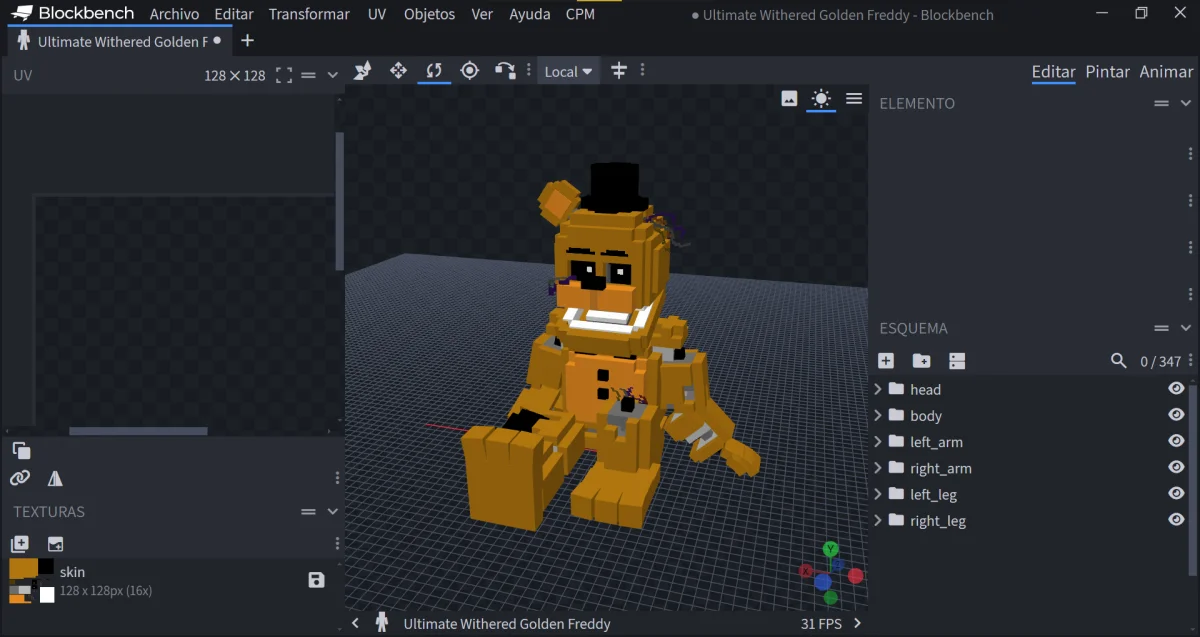Collapse the Esquema panel chevron
The height and width of the screenshot is (637, 1200).
1186,328
